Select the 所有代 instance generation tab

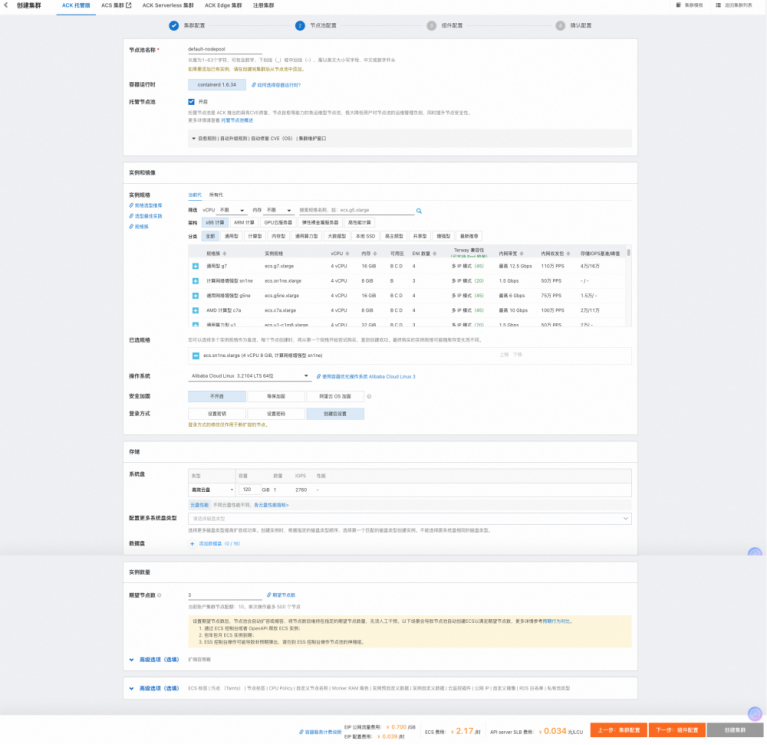coord(216,195)
